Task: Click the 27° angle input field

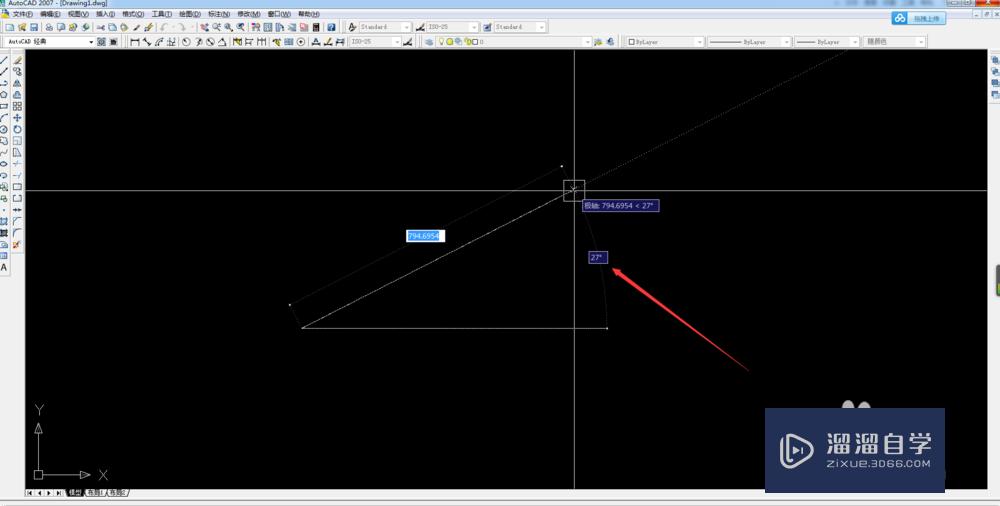Action: (598, 257)
